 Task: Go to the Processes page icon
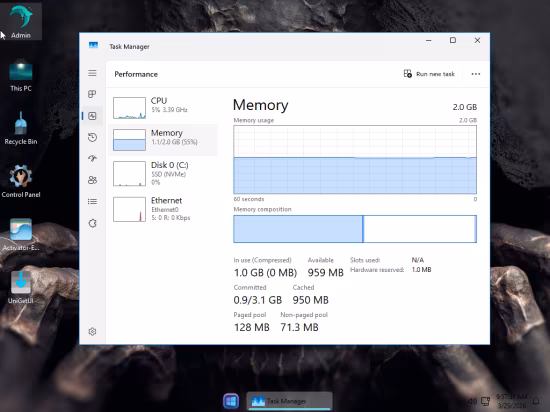(x=92, y=94)
